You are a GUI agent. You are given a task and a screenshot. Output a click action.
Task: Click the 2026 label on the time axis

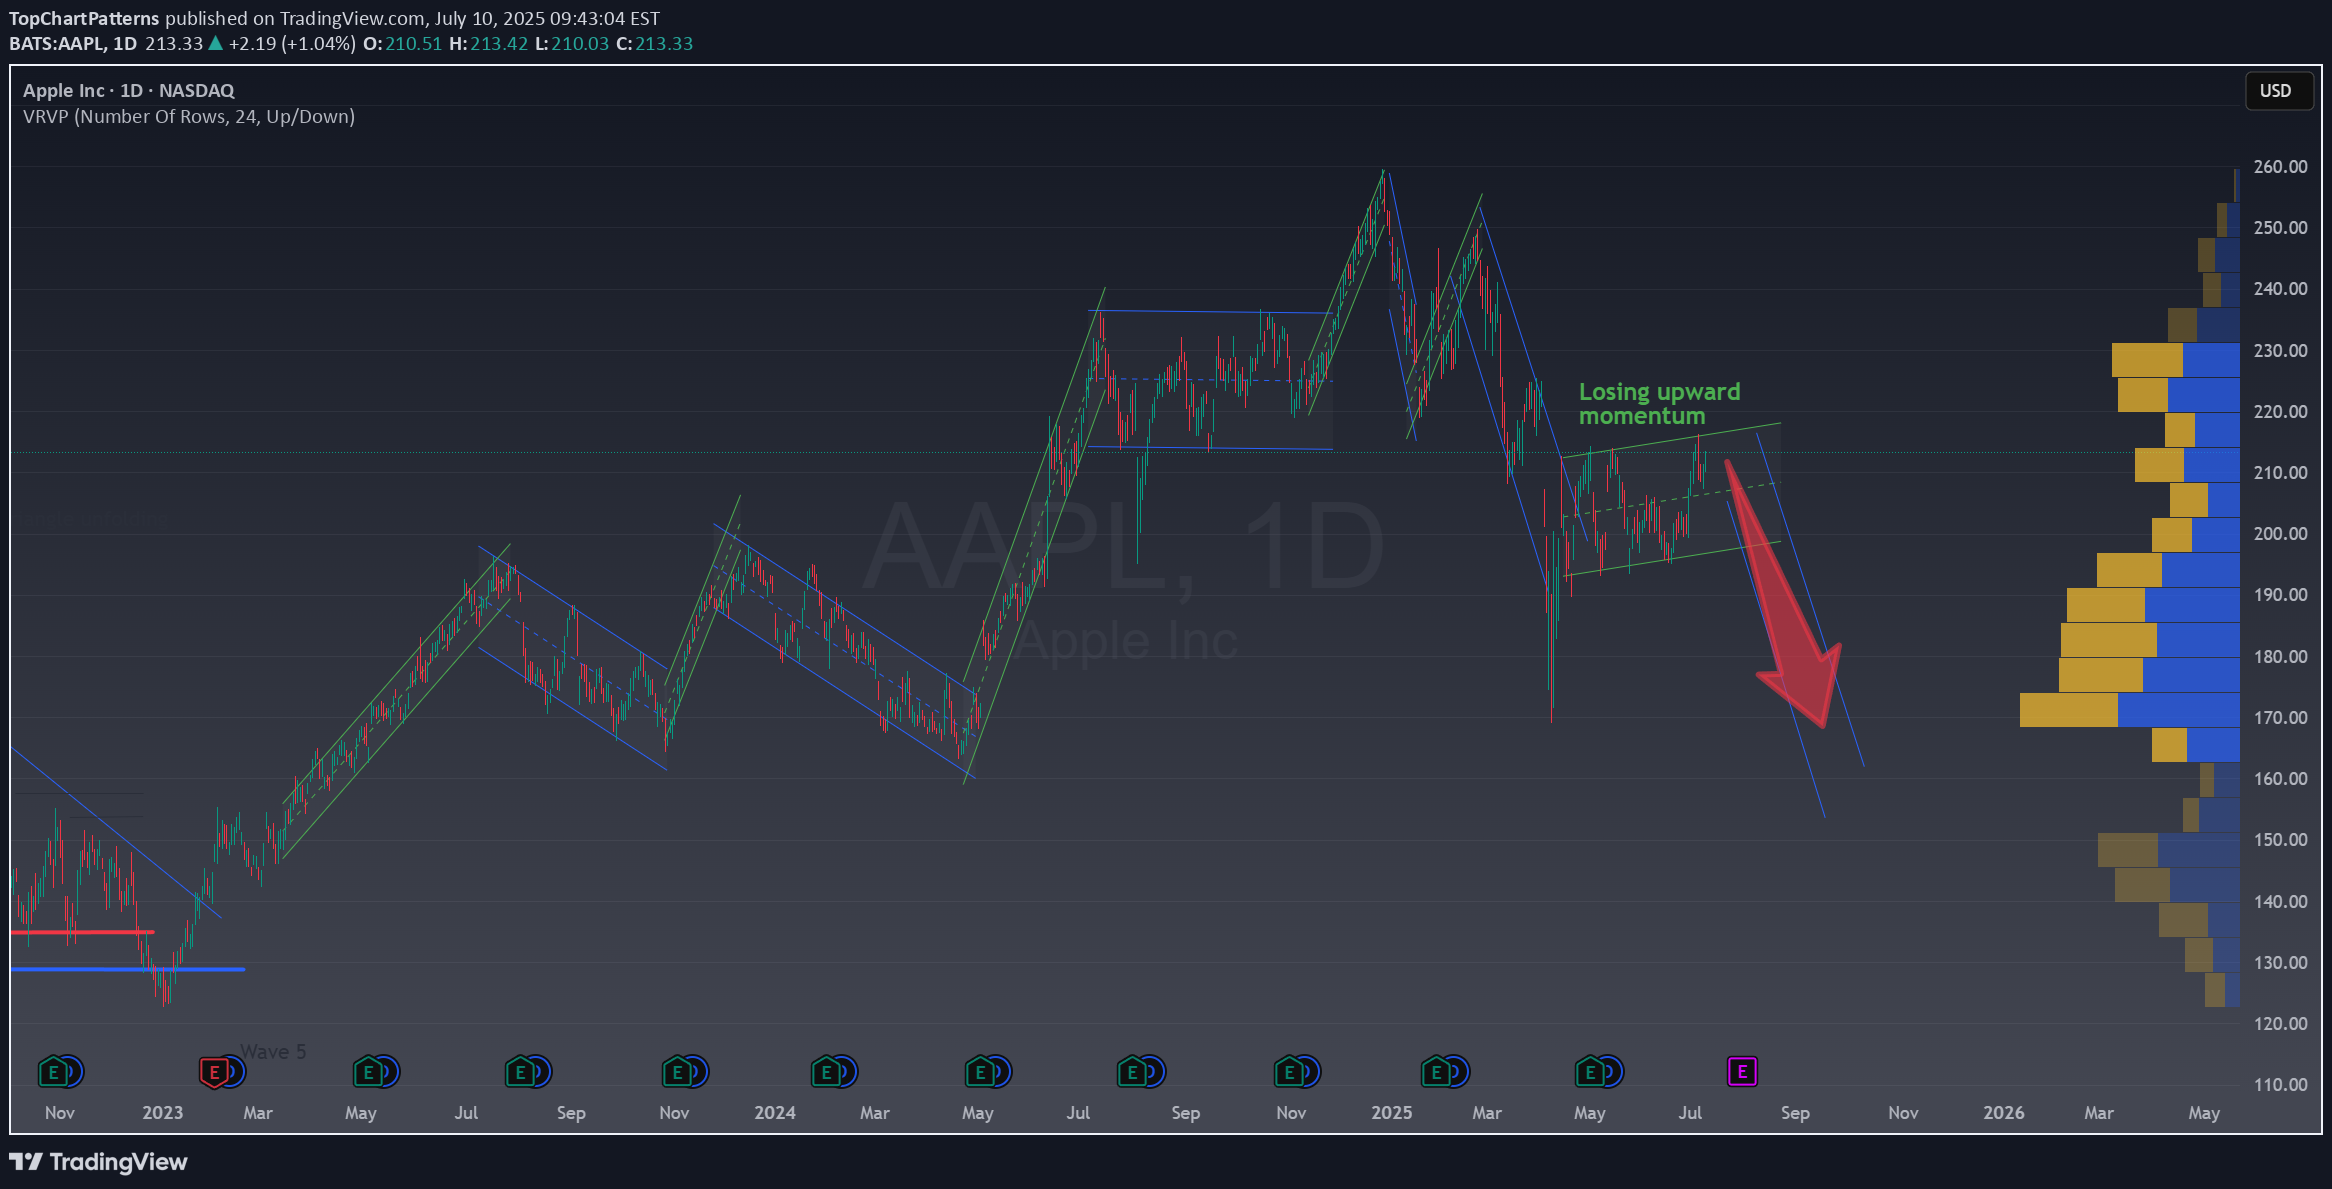coord(2004,1112)
